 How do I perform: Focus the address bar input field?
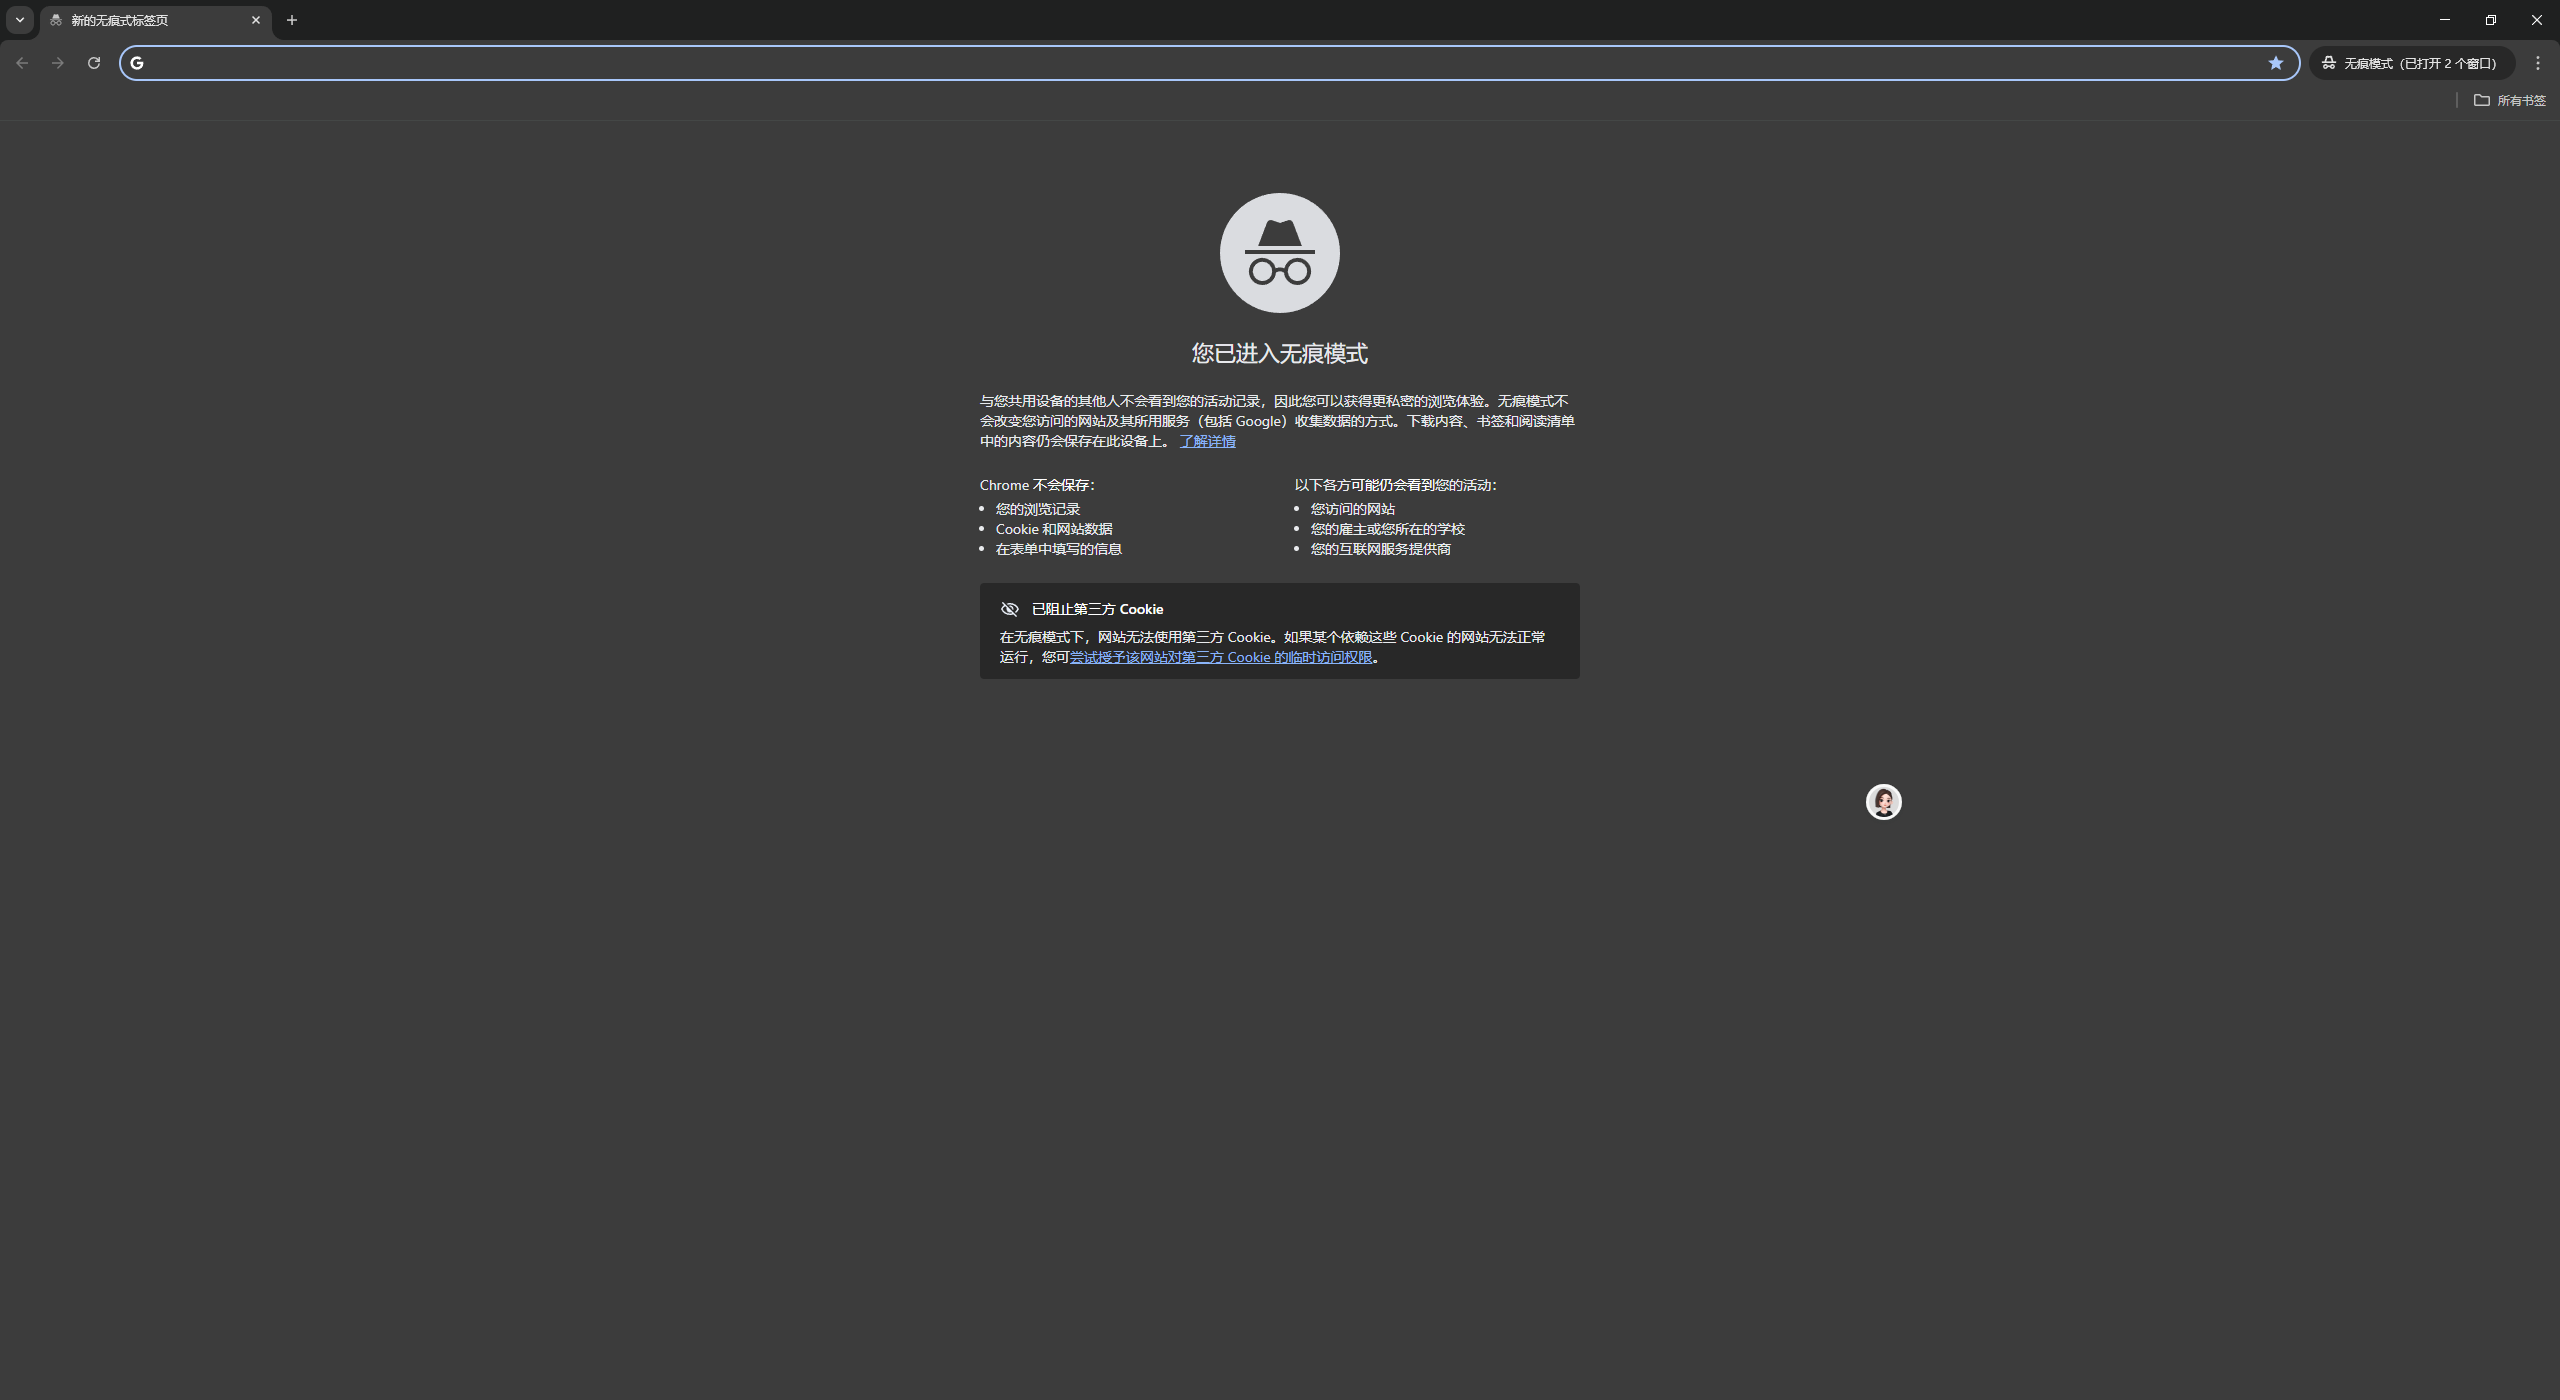[1200, 63]
